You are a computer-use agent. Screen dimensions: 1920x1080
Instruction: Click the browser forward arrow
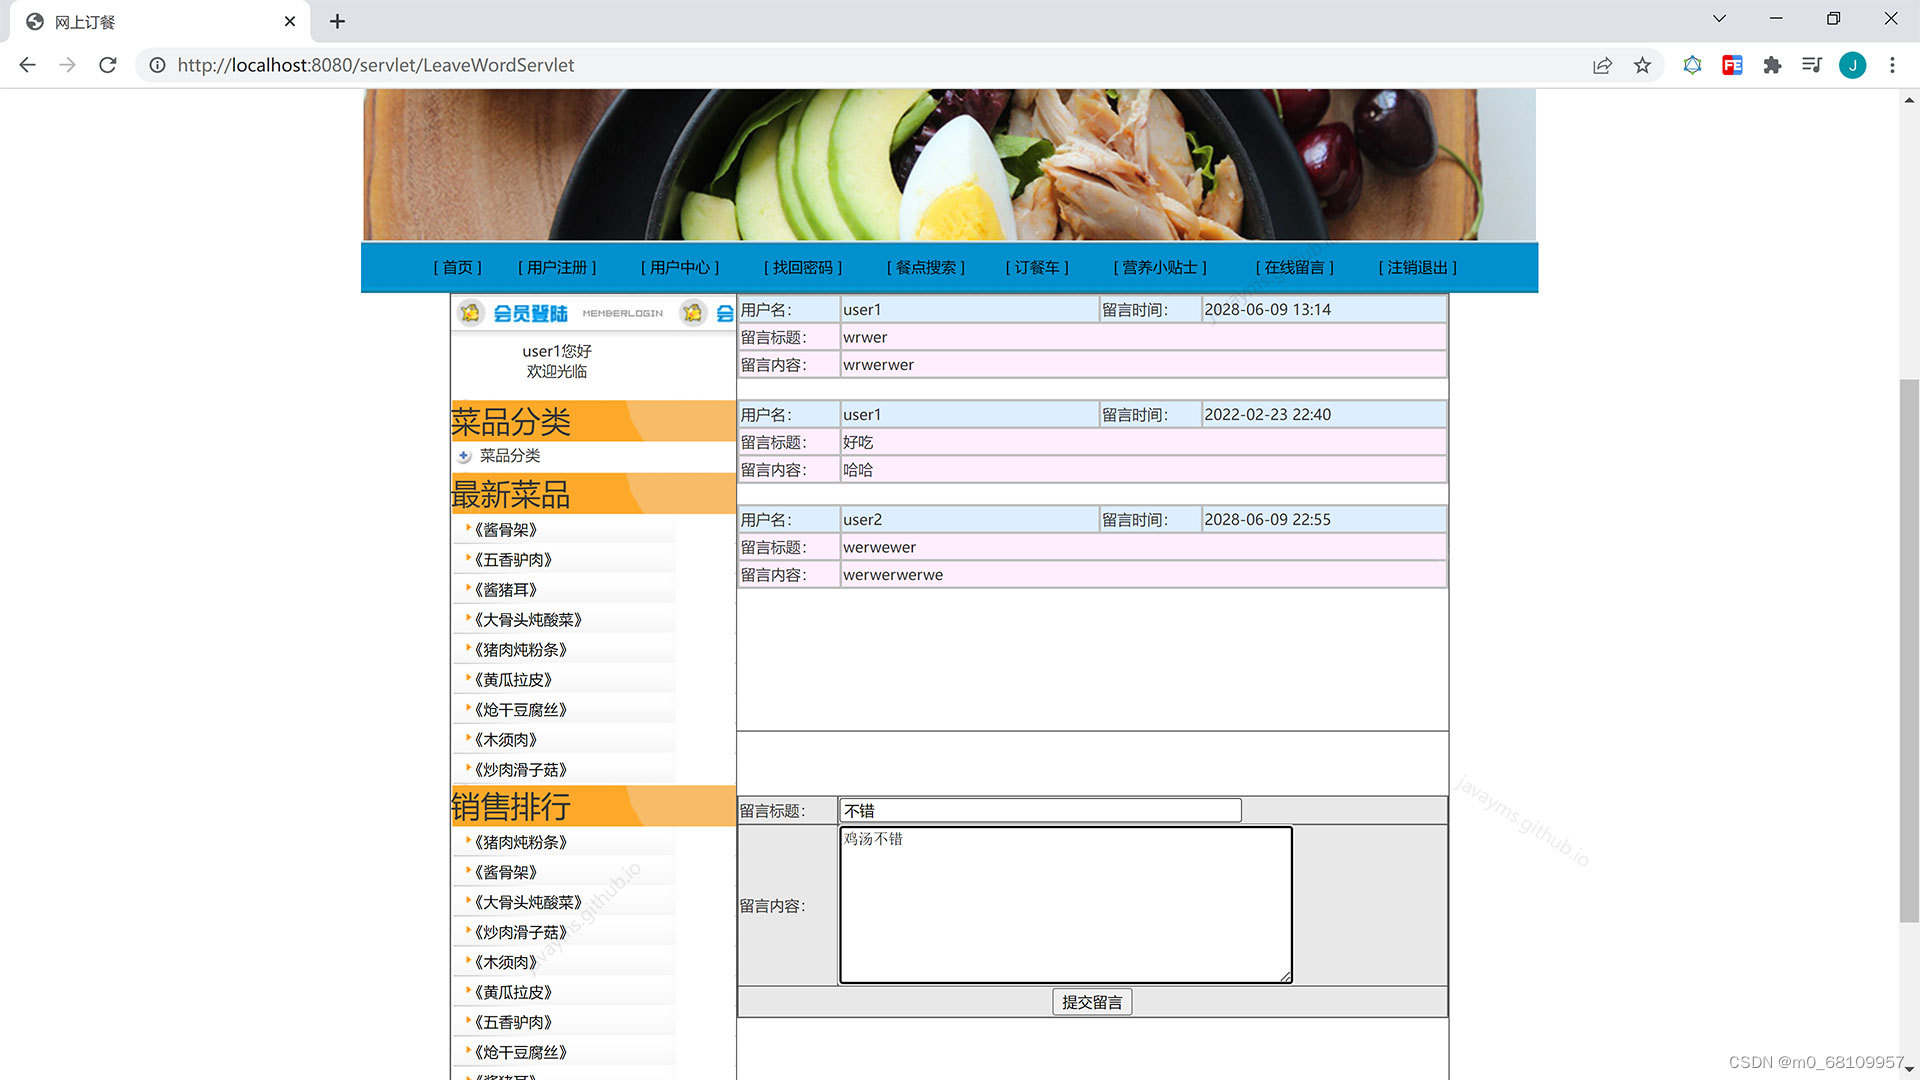tap(67, 65)
